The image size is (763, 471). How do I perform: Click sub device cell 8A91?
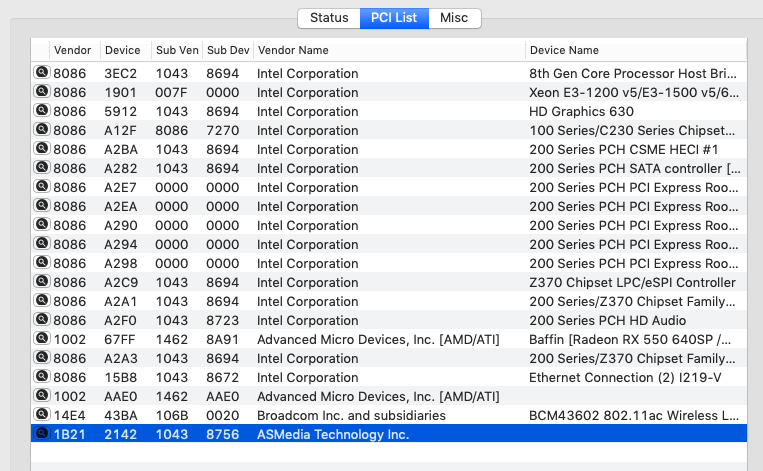click(222, 340)
